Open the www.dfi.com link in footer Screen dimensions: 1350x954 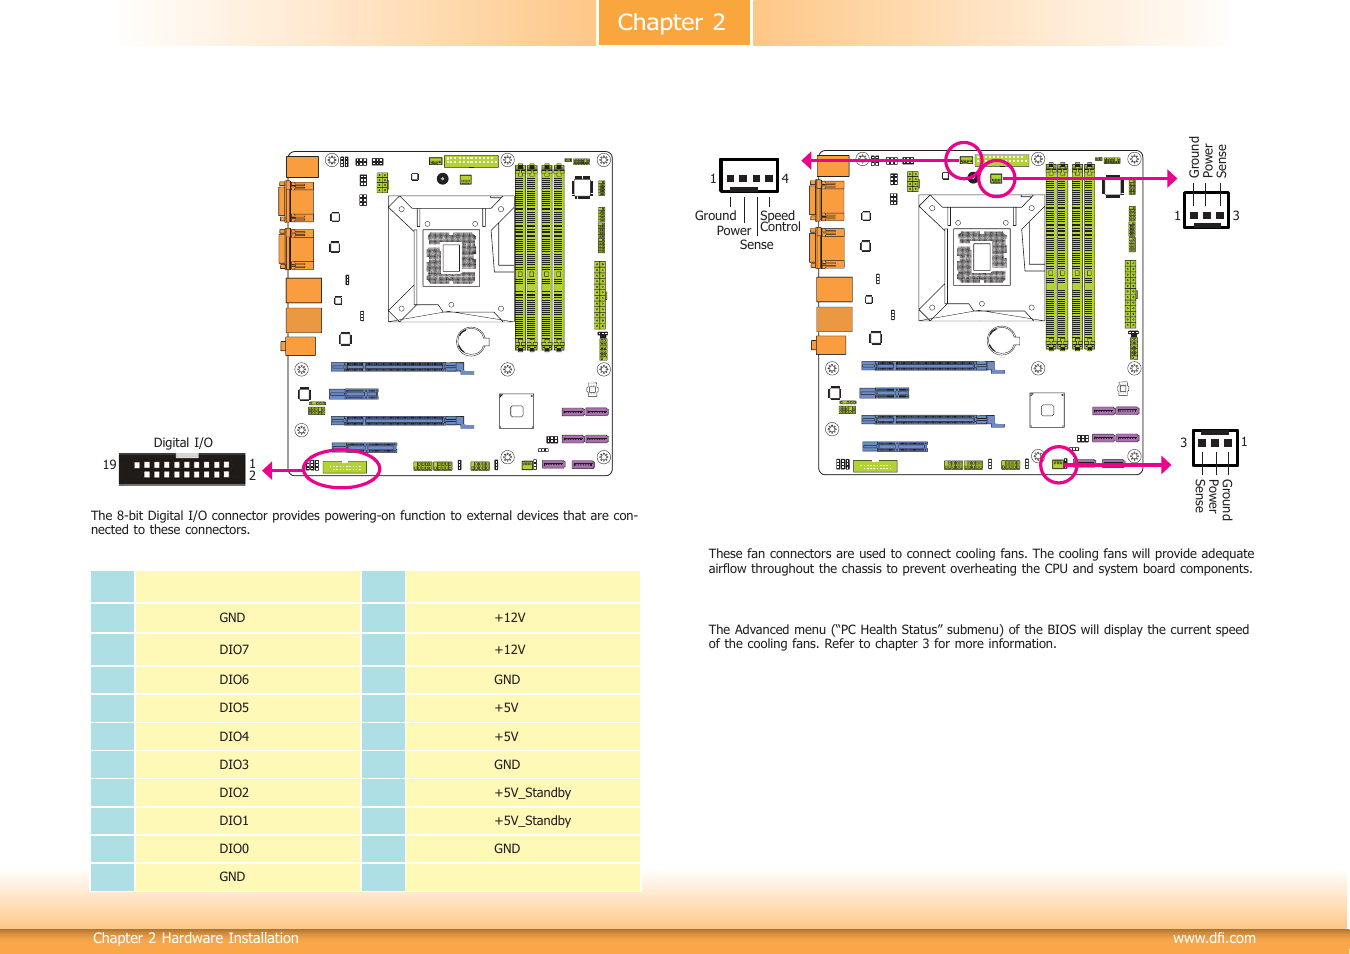pyautogui.click(x=1214, y=938)
